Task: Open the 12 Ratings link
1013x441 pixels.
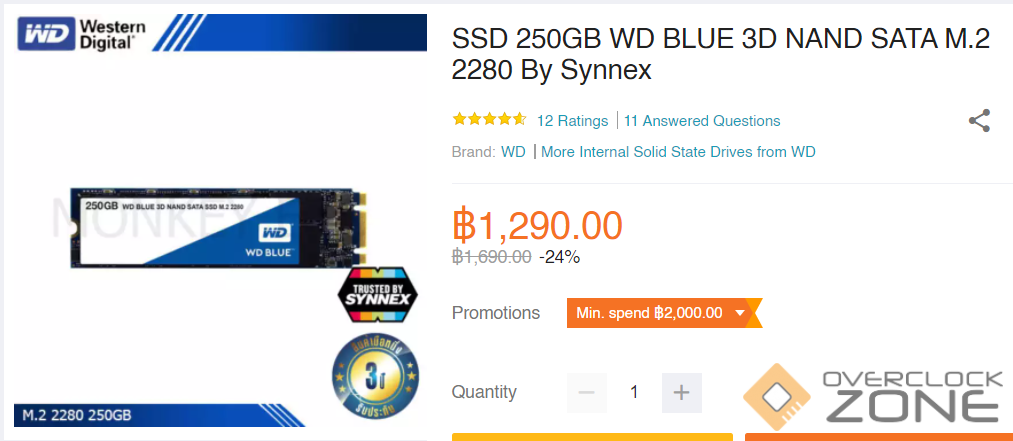Action: coord(572,121)
